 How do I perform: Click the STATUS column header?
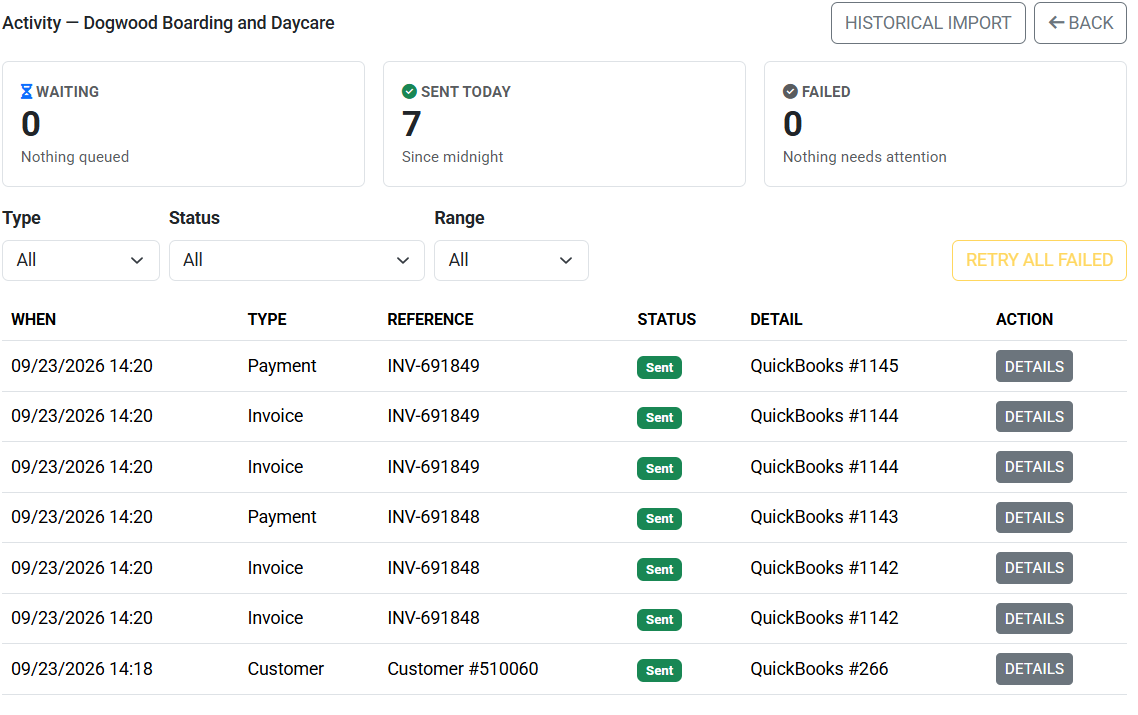pyautogui.click(x=666, y=319)
